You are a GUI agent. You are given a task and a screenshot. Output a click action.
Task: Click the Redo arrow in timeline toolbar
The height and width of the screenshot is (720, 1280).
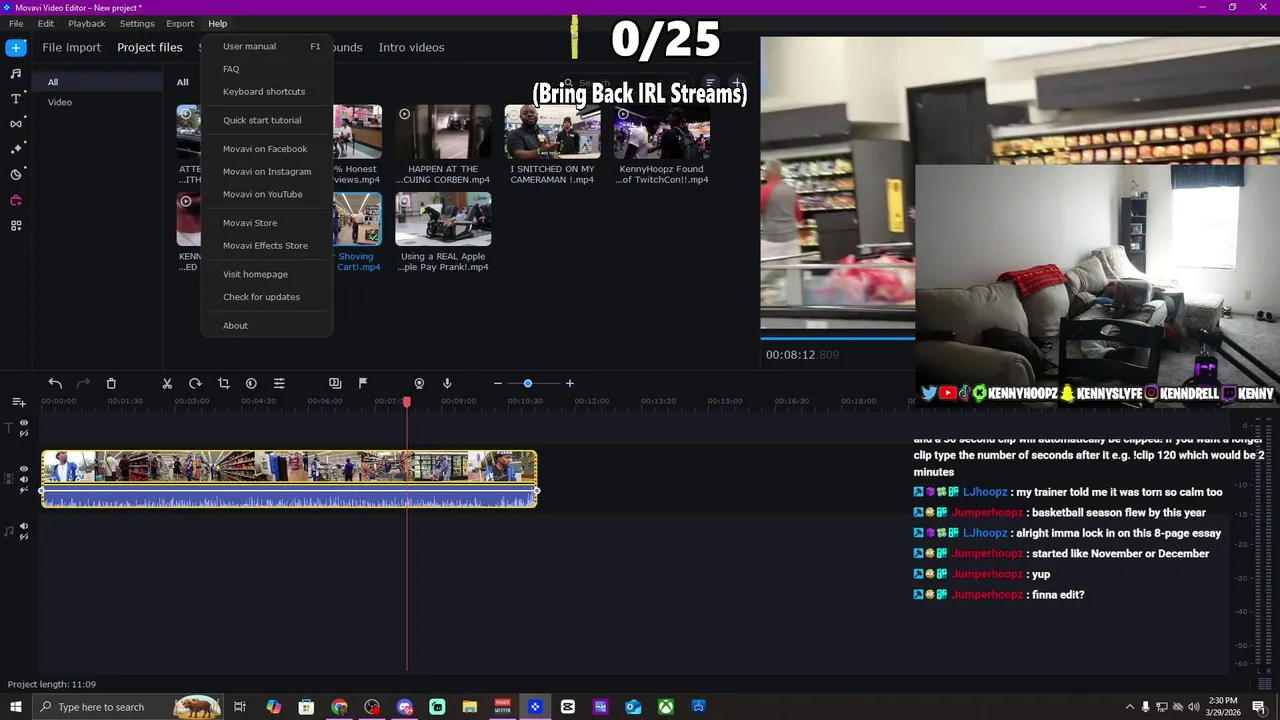click(x=83, y=383)
